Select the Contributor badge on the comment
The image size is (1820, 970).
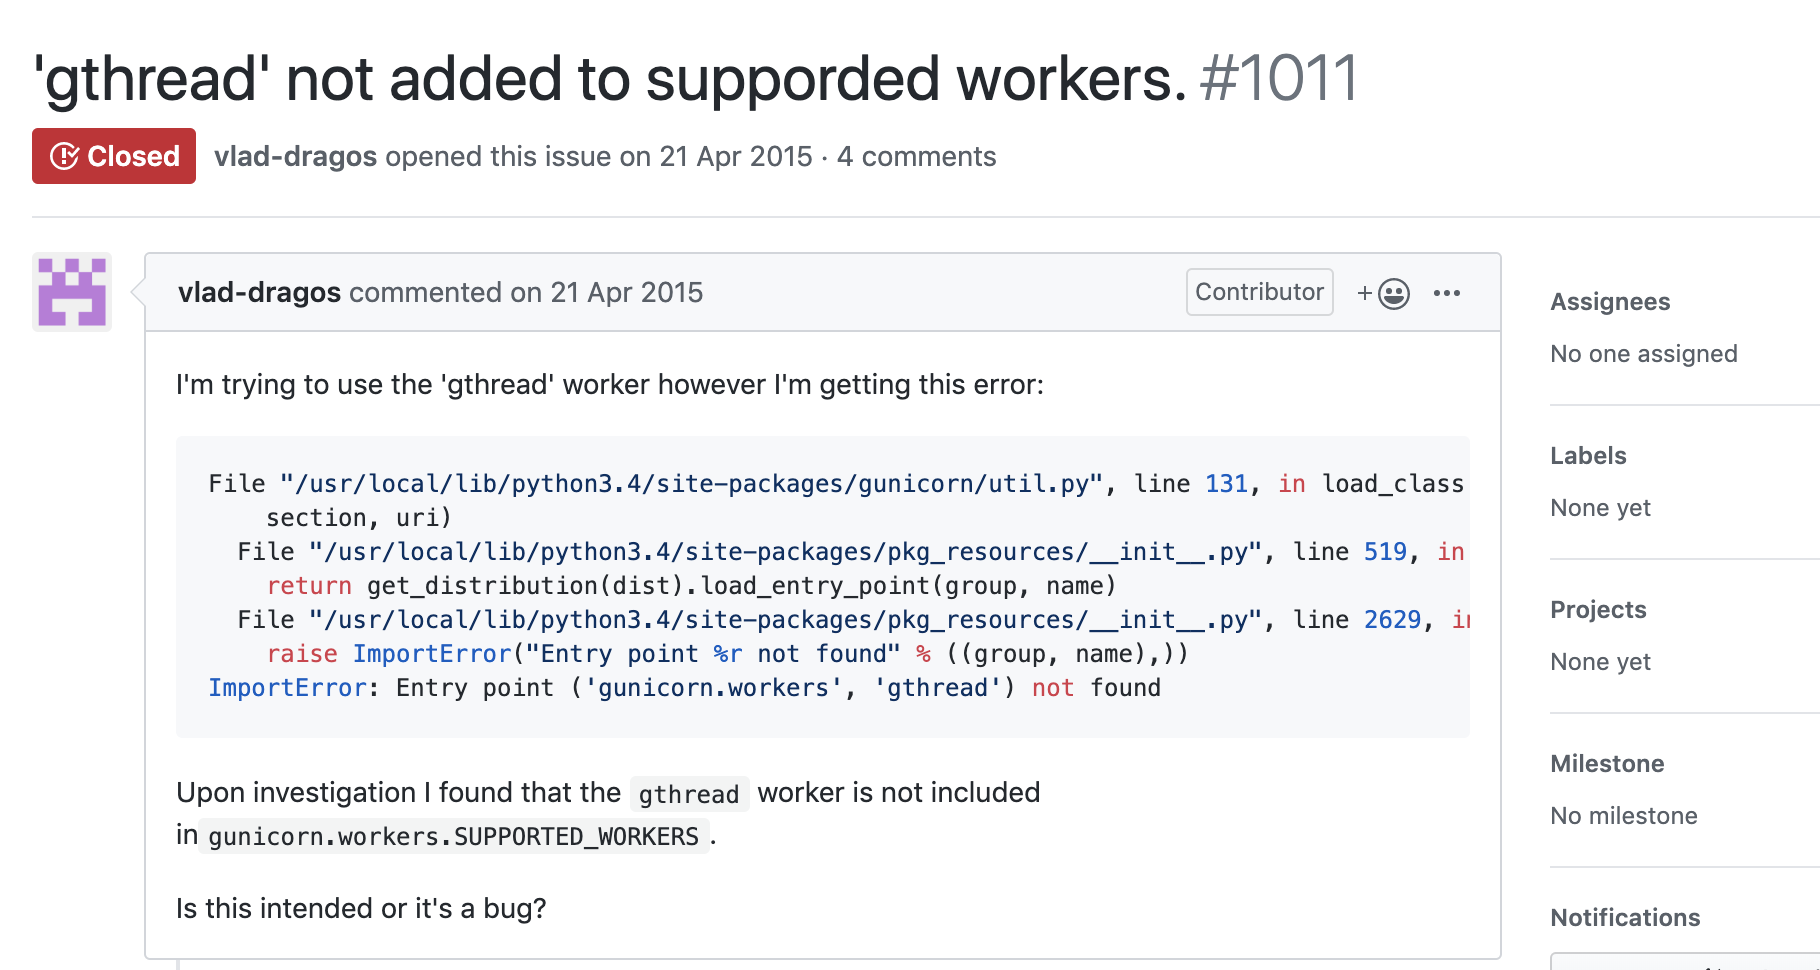1259,292
